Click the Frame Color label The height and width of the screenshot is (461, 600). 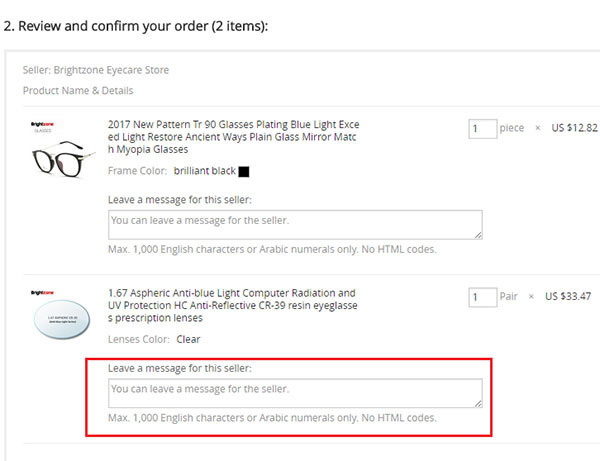coord(137,171)
